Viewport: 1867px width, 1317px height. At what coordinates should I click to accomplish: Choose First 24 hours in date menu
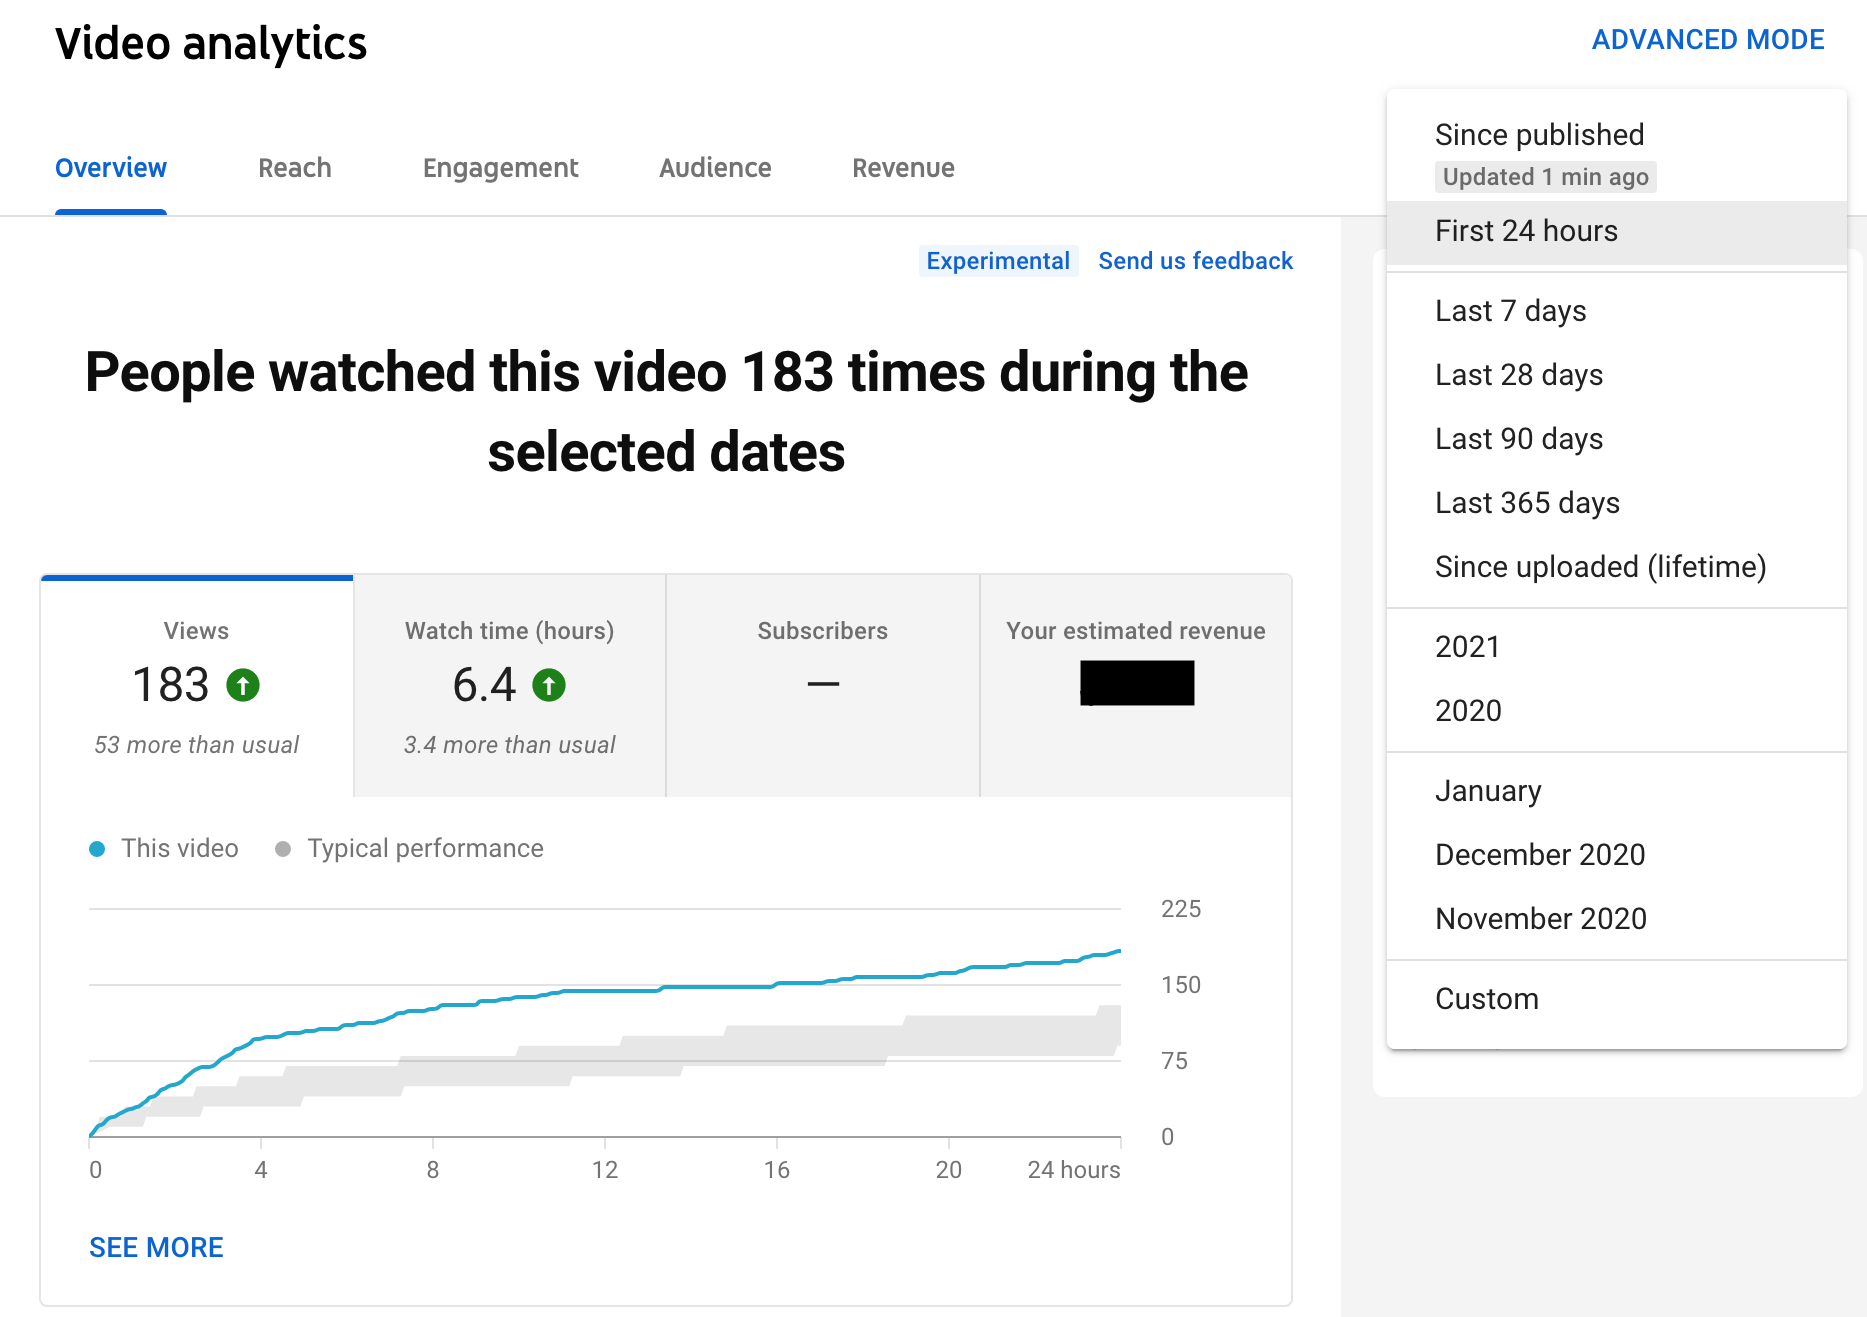1526,231
